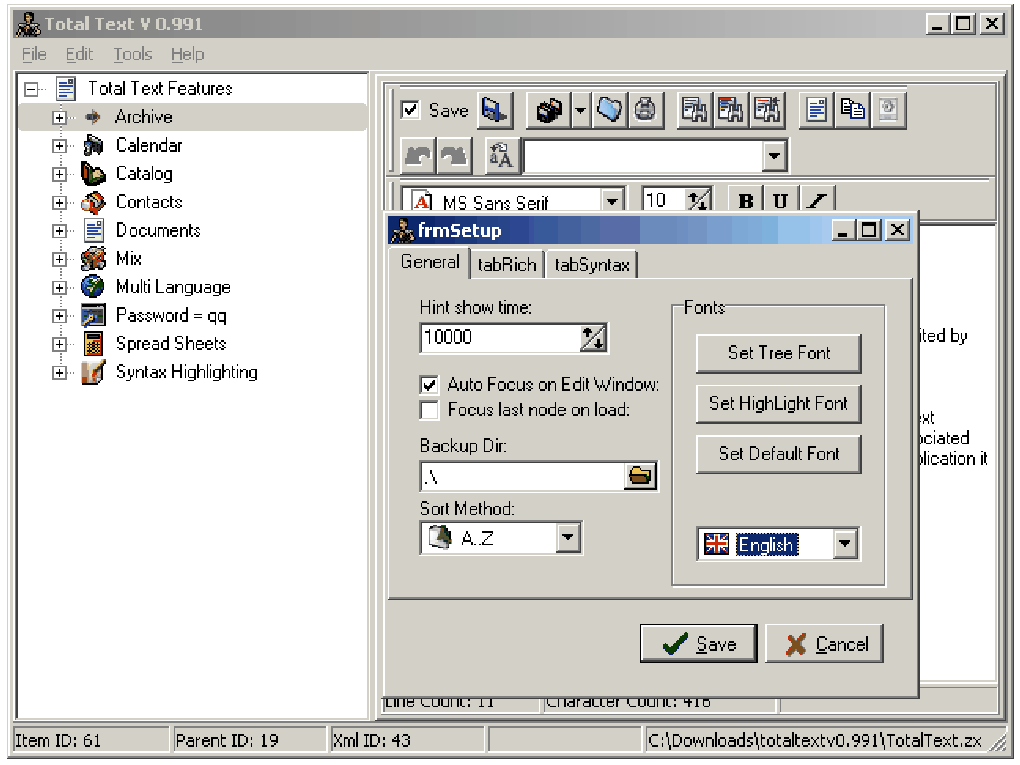Switch to the tabRich tab
Screen dimensions: 1020x765
pos(507,265)
